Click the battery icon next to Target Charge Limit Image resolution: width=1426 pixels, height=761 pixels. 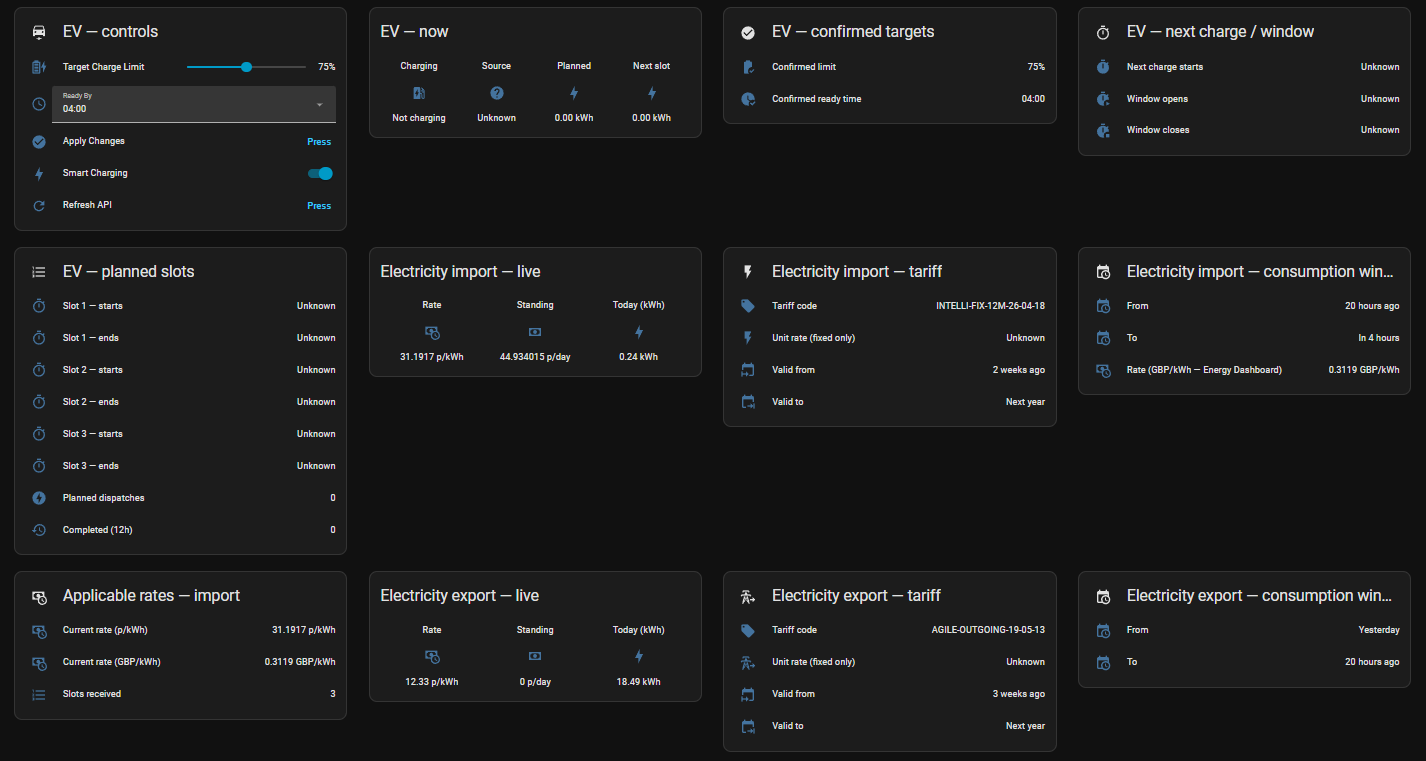click(39, 67)
